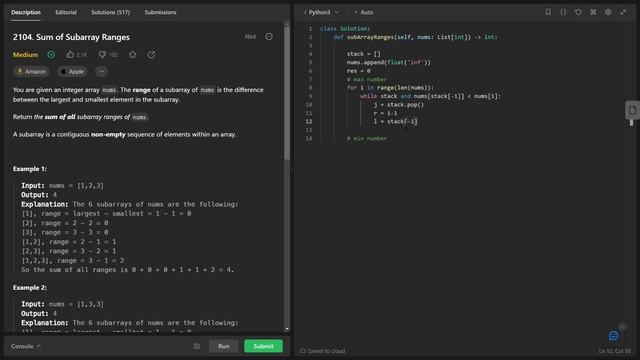Click the 'res = 0' code line

coord(358,71)
